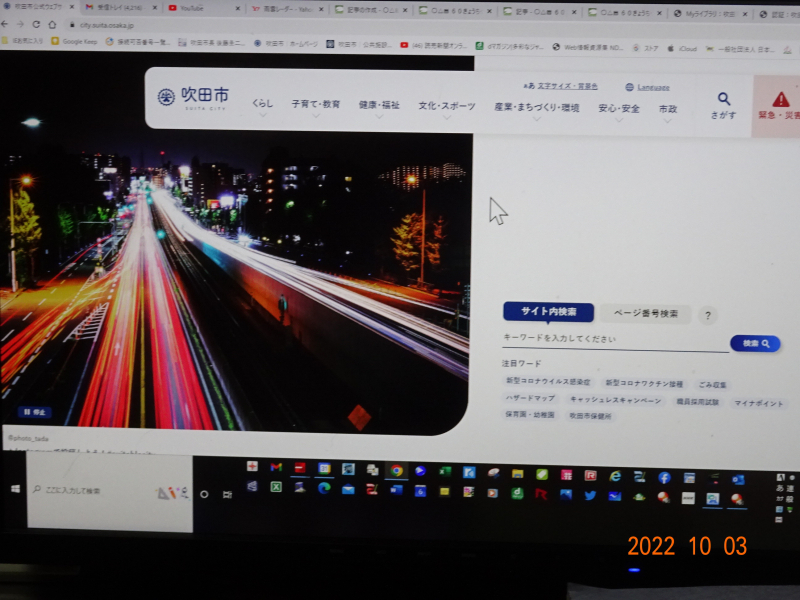Open the 文字サイズ・背景色 link
800x600 pixels.
(567, 86)
